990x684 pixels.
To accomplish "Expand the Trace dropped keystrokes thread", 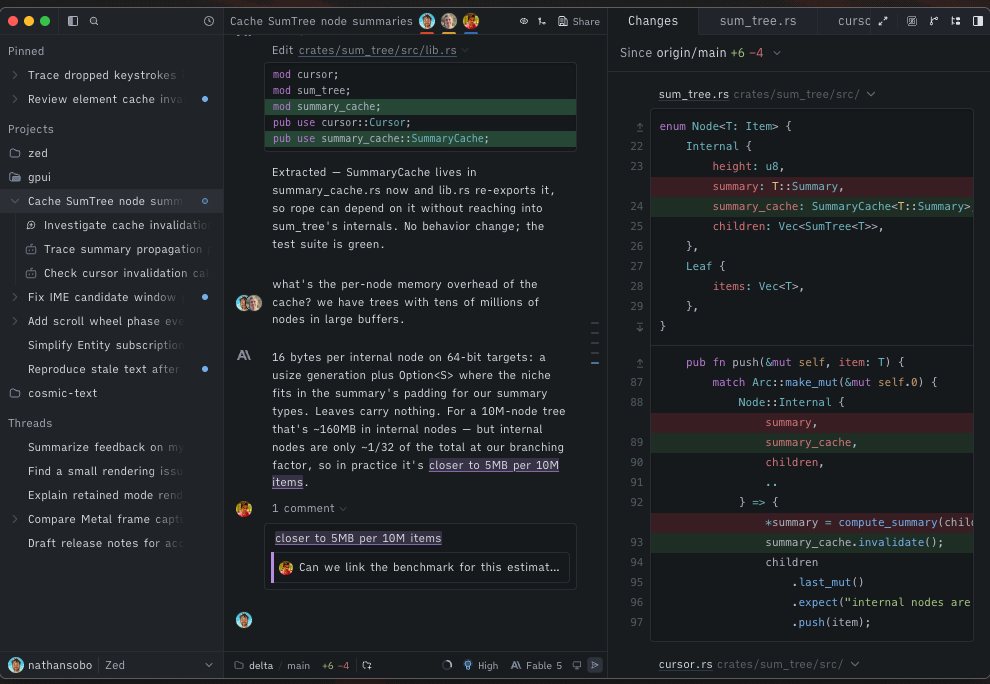I will (x=15, y=75).
